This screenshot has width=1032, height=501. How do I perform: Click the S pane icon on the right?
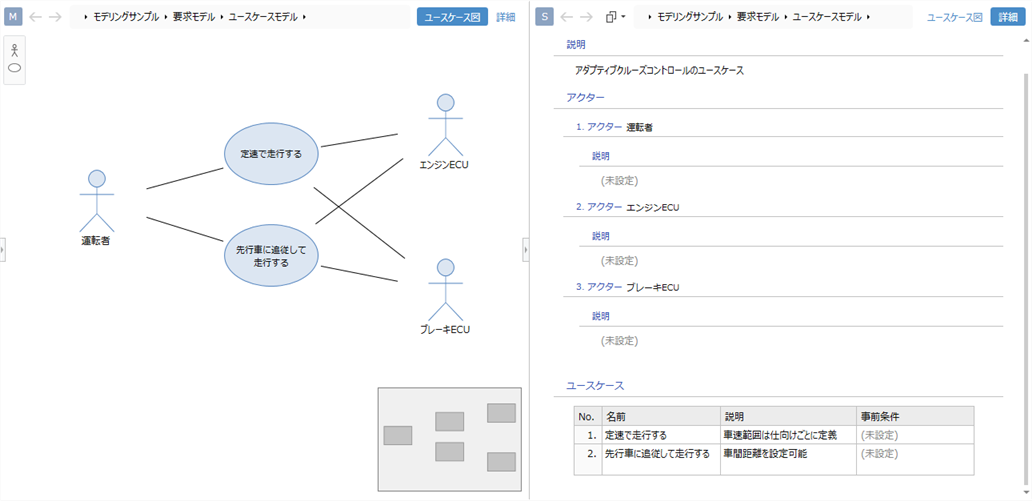543,17
